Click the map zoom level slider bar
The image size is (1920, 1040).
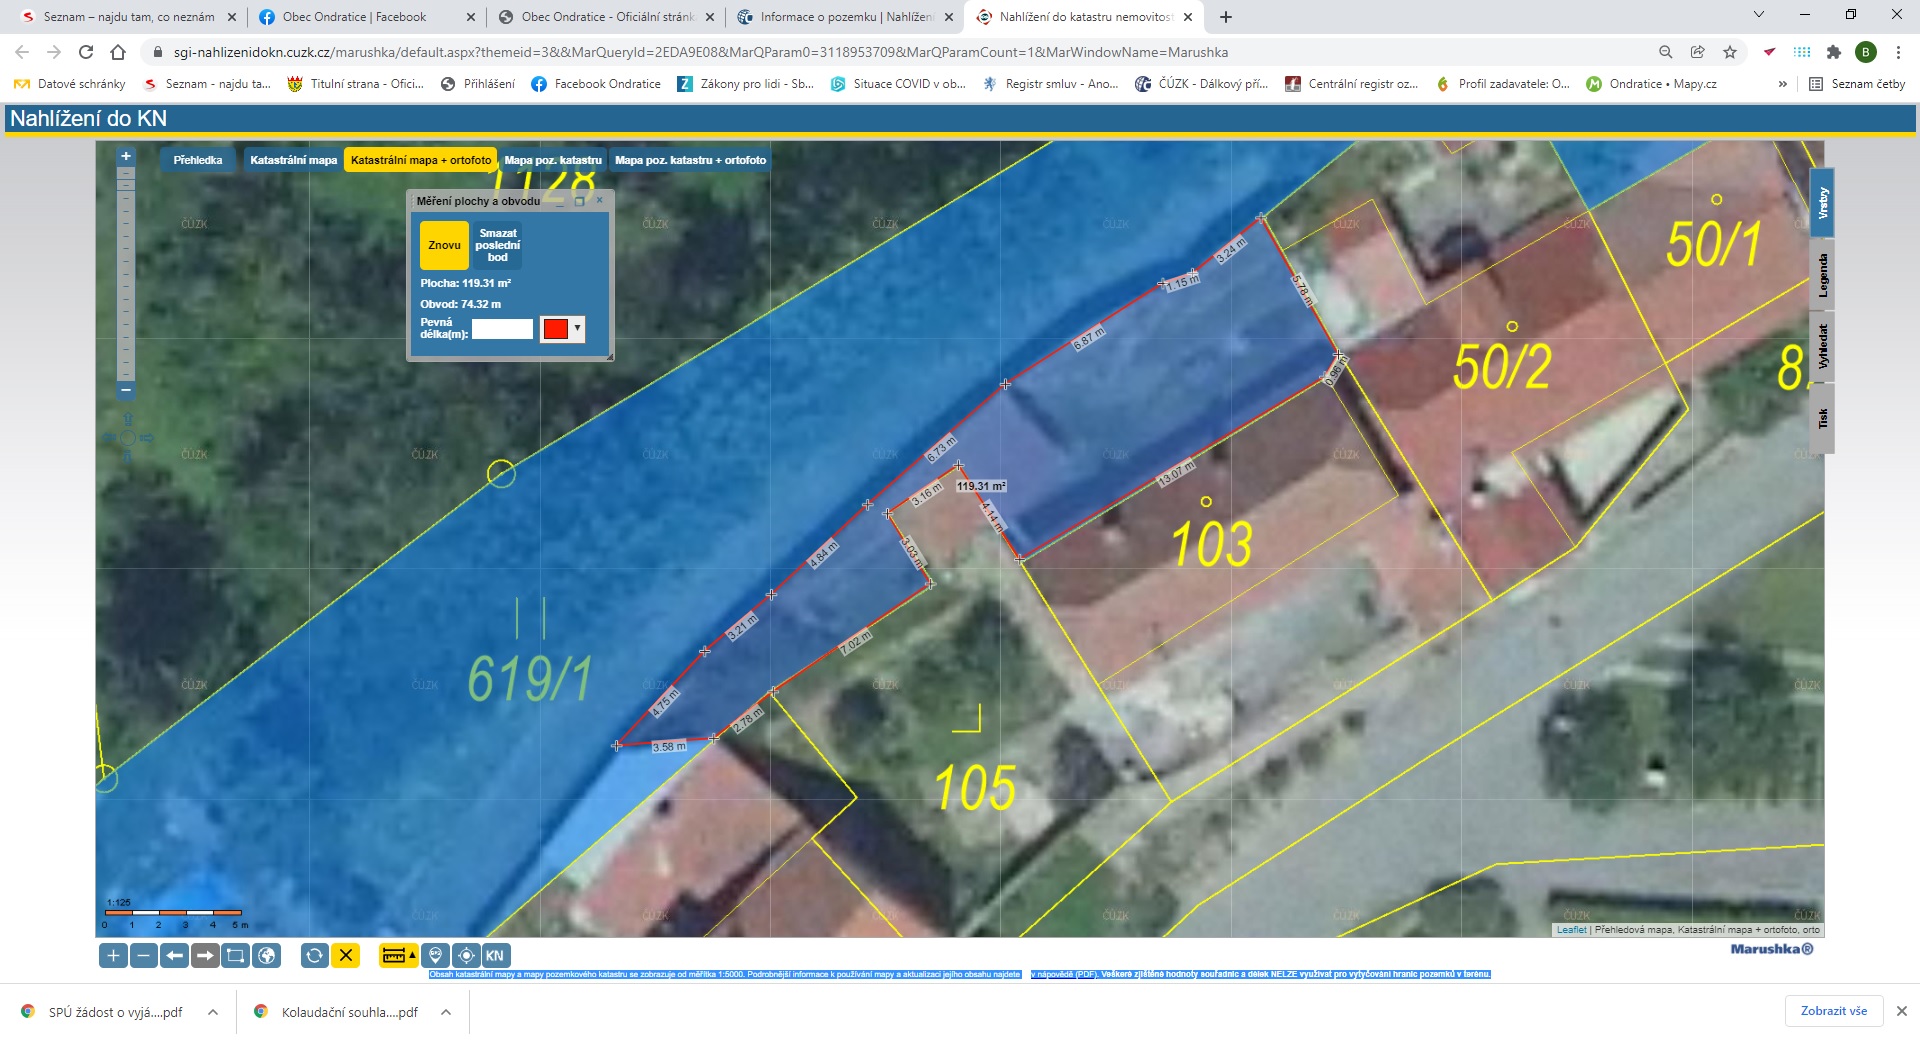(x=126, y=270)
